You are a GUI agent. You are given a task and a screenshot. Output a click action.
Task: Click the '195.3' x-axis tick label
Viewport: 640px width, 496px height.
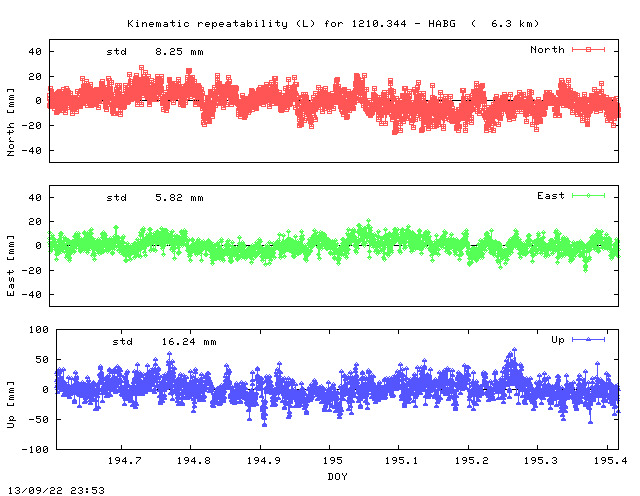tap(541, 460)
